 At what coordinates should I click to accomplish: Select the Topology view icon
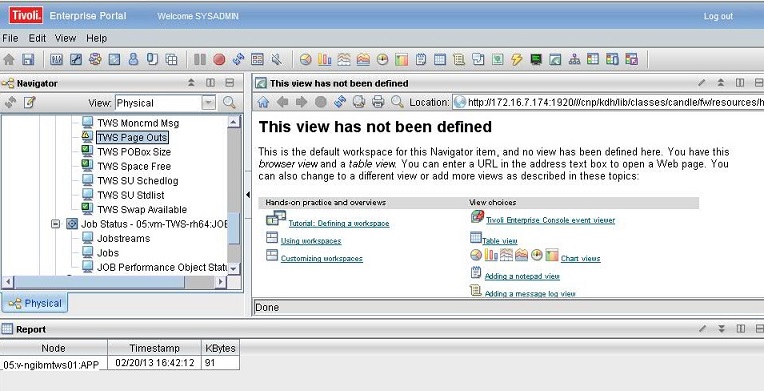point(574,59)
